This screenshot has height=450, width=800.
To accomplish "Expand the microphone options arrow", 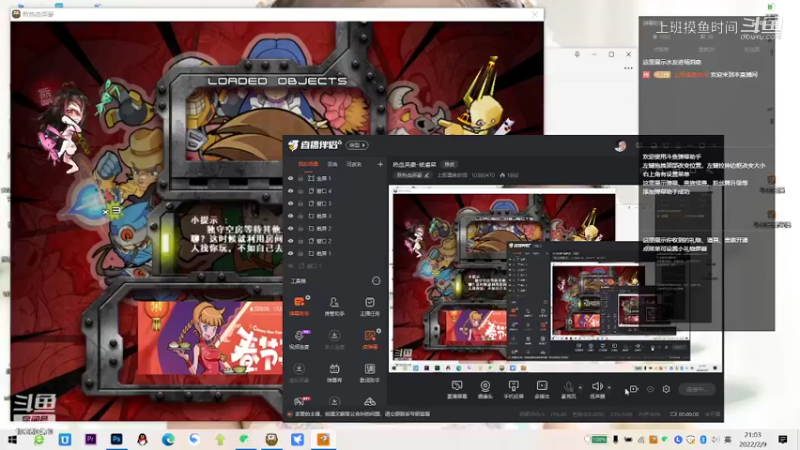I will tap(580, 388).
